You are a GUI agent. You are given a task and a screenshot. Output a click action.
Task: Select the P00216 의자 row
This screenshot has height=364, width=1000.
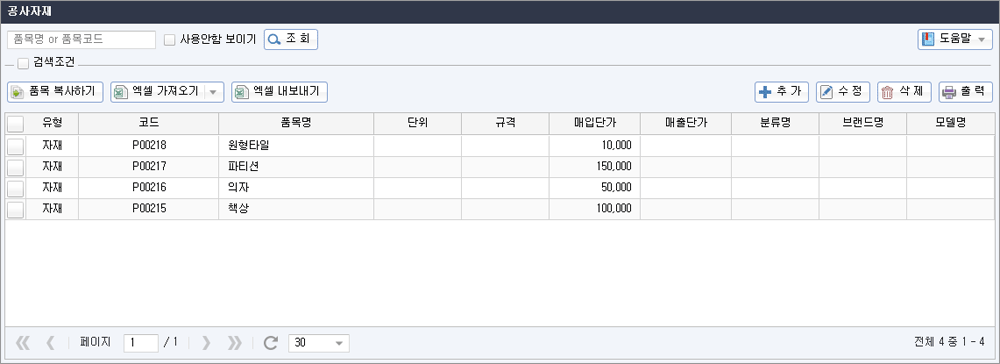click(500, 188)
